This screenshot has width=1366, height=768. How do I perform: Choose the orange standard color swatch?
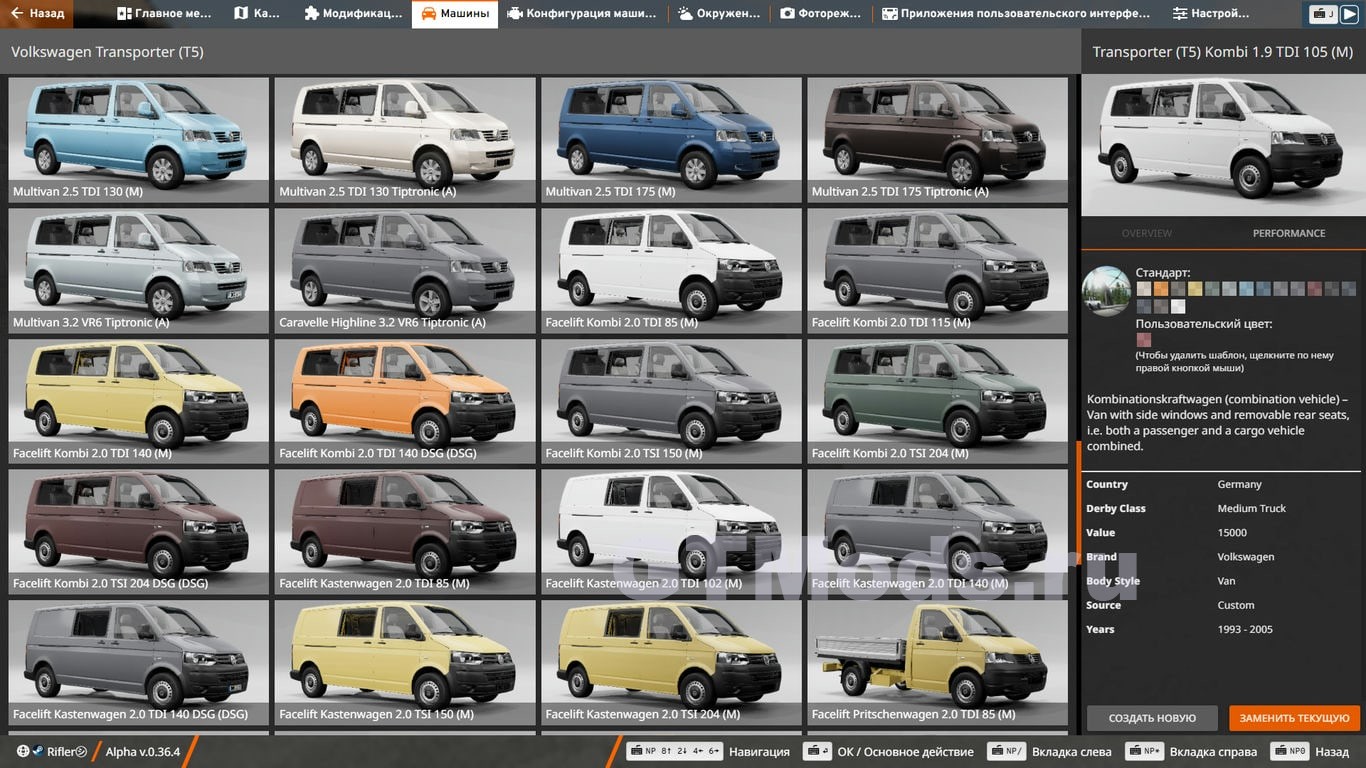pos(1161,288)
